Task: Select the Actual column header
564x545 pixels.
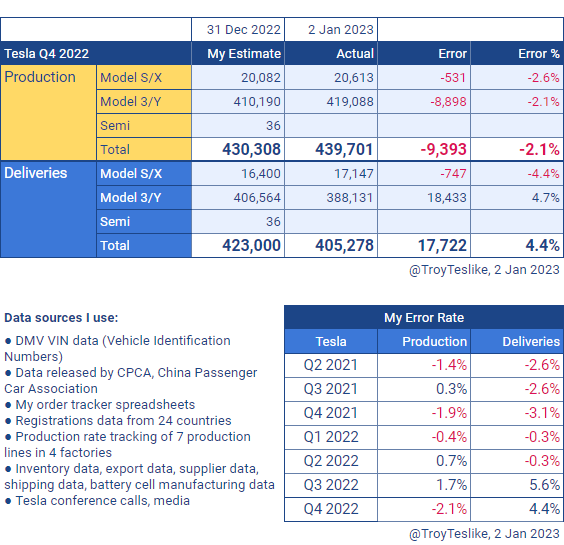Action: [331, 53]
